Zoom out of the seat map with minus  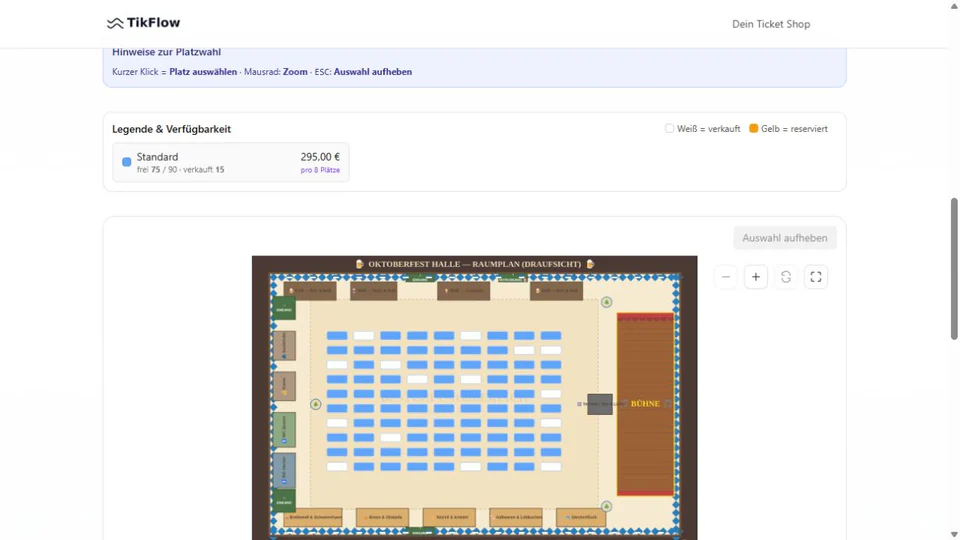click(726, 277)
